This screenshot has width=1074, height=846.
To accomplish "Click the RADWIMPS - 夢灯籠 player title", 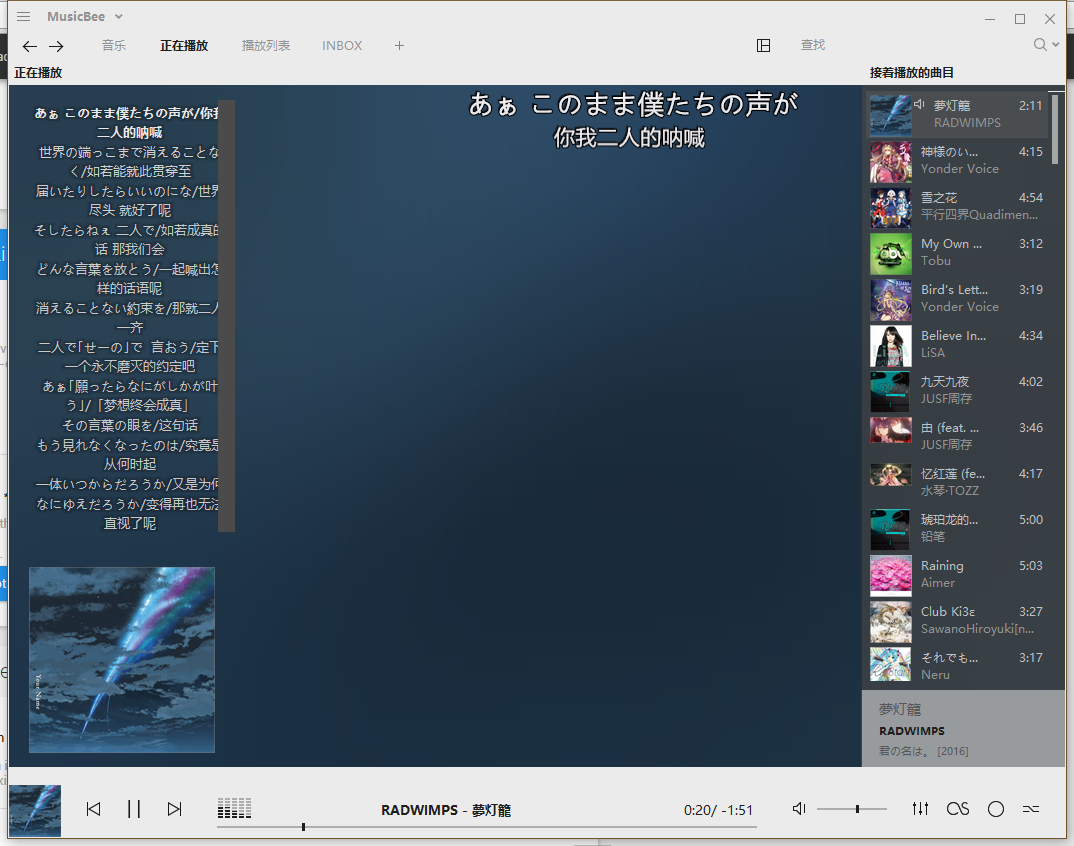I will click(446, 810).
